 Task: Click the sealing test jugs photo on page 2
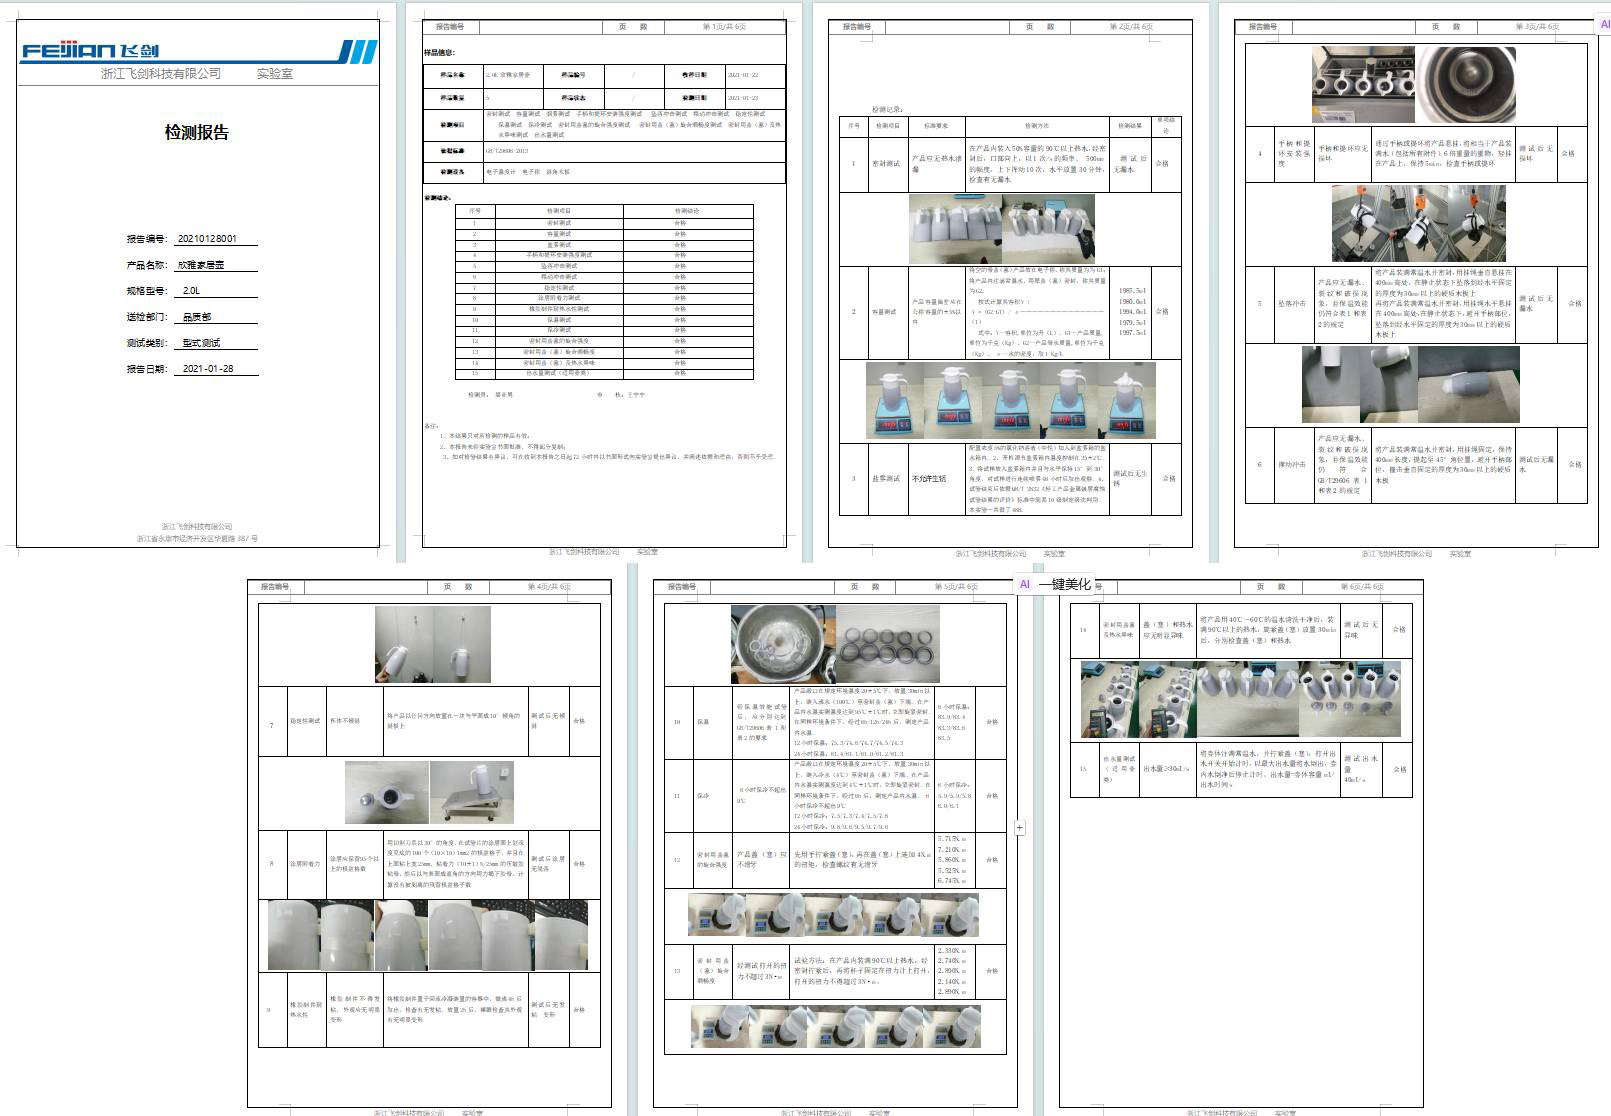(x=1002, y=229)
